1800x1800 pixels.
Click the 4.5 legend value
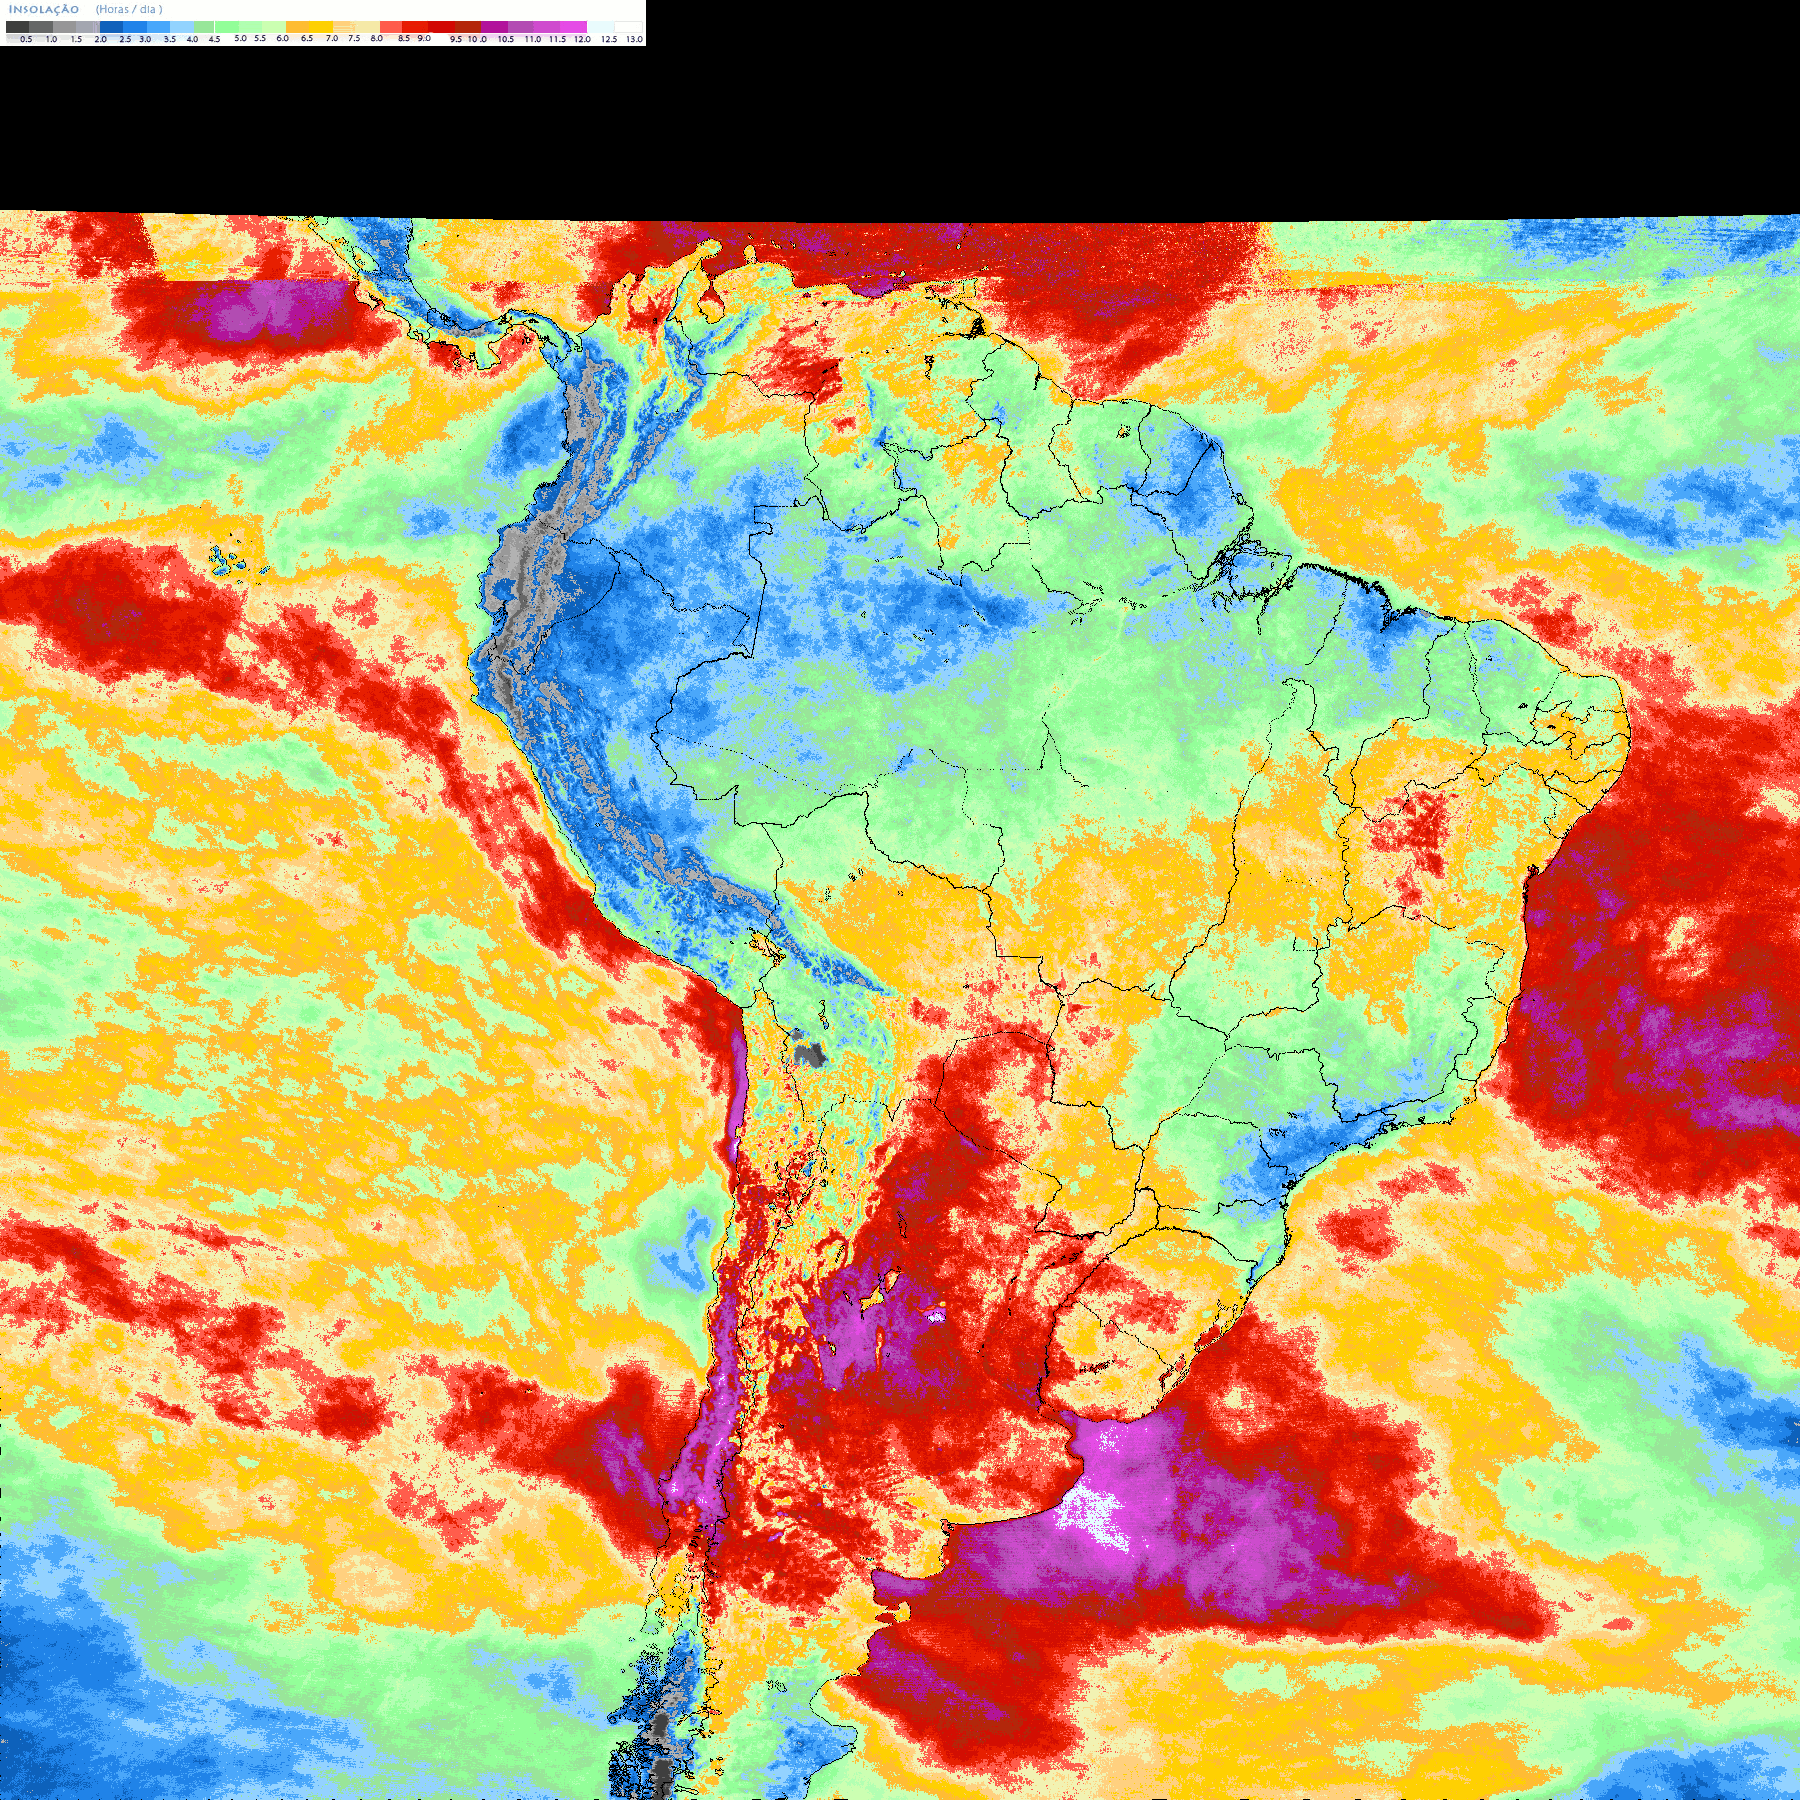tap(214, 39)
